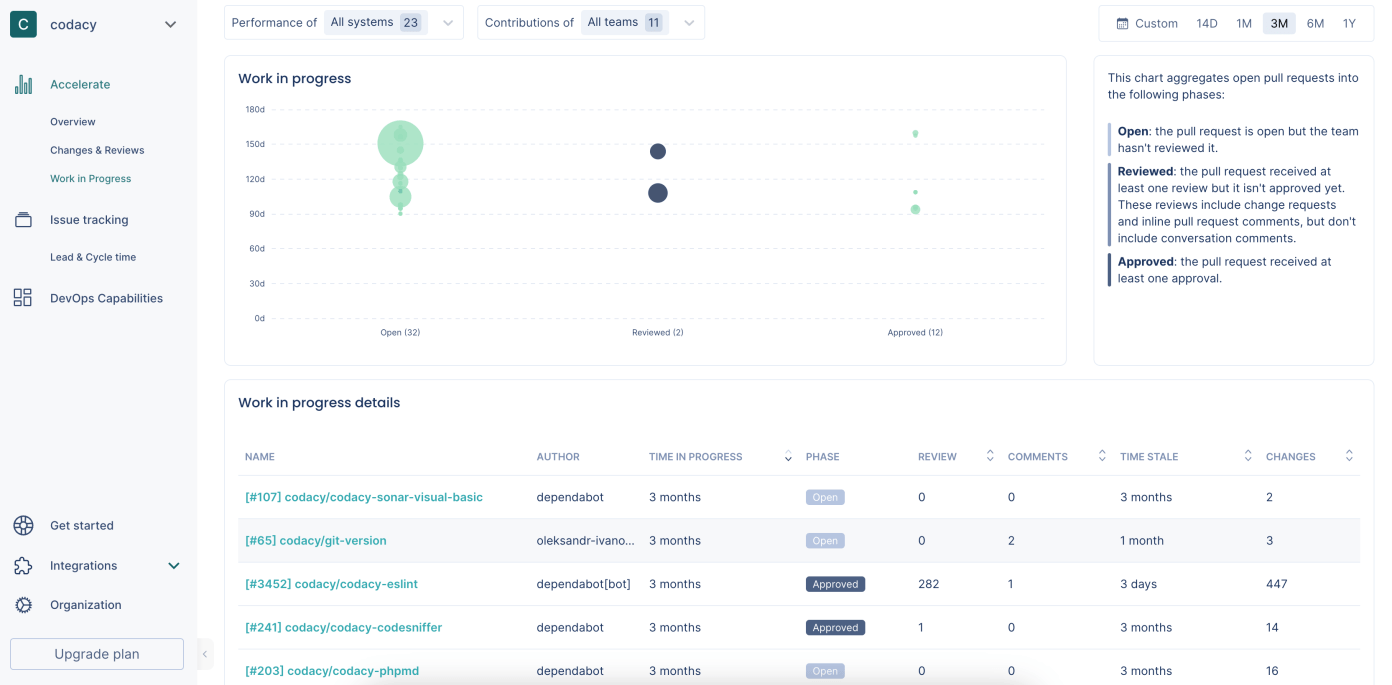Click the Organization gear icon
The width and height of the screenshot is (1392, 685).
click(23, 605)
